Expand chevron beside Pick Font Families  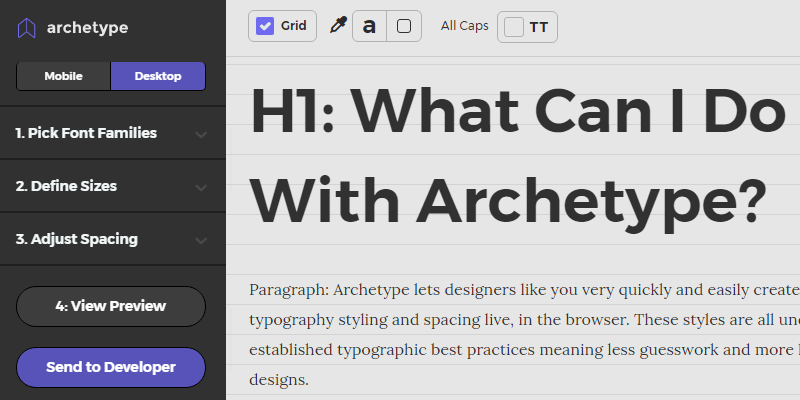click(201, 134)
